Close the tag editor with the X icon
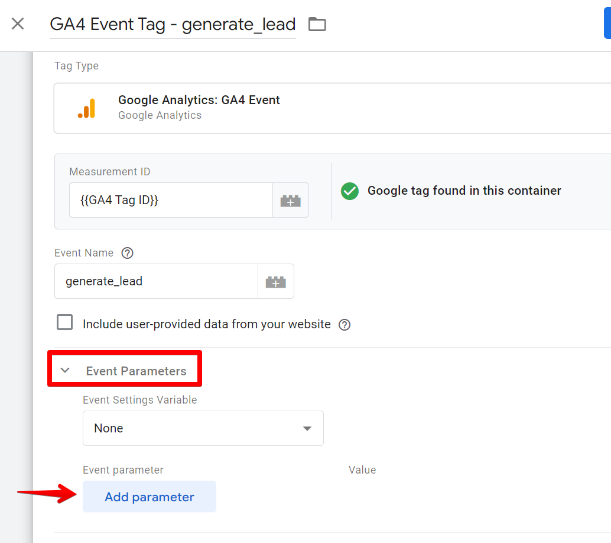Viewport: 611px width, 543px height. (17, 23)
